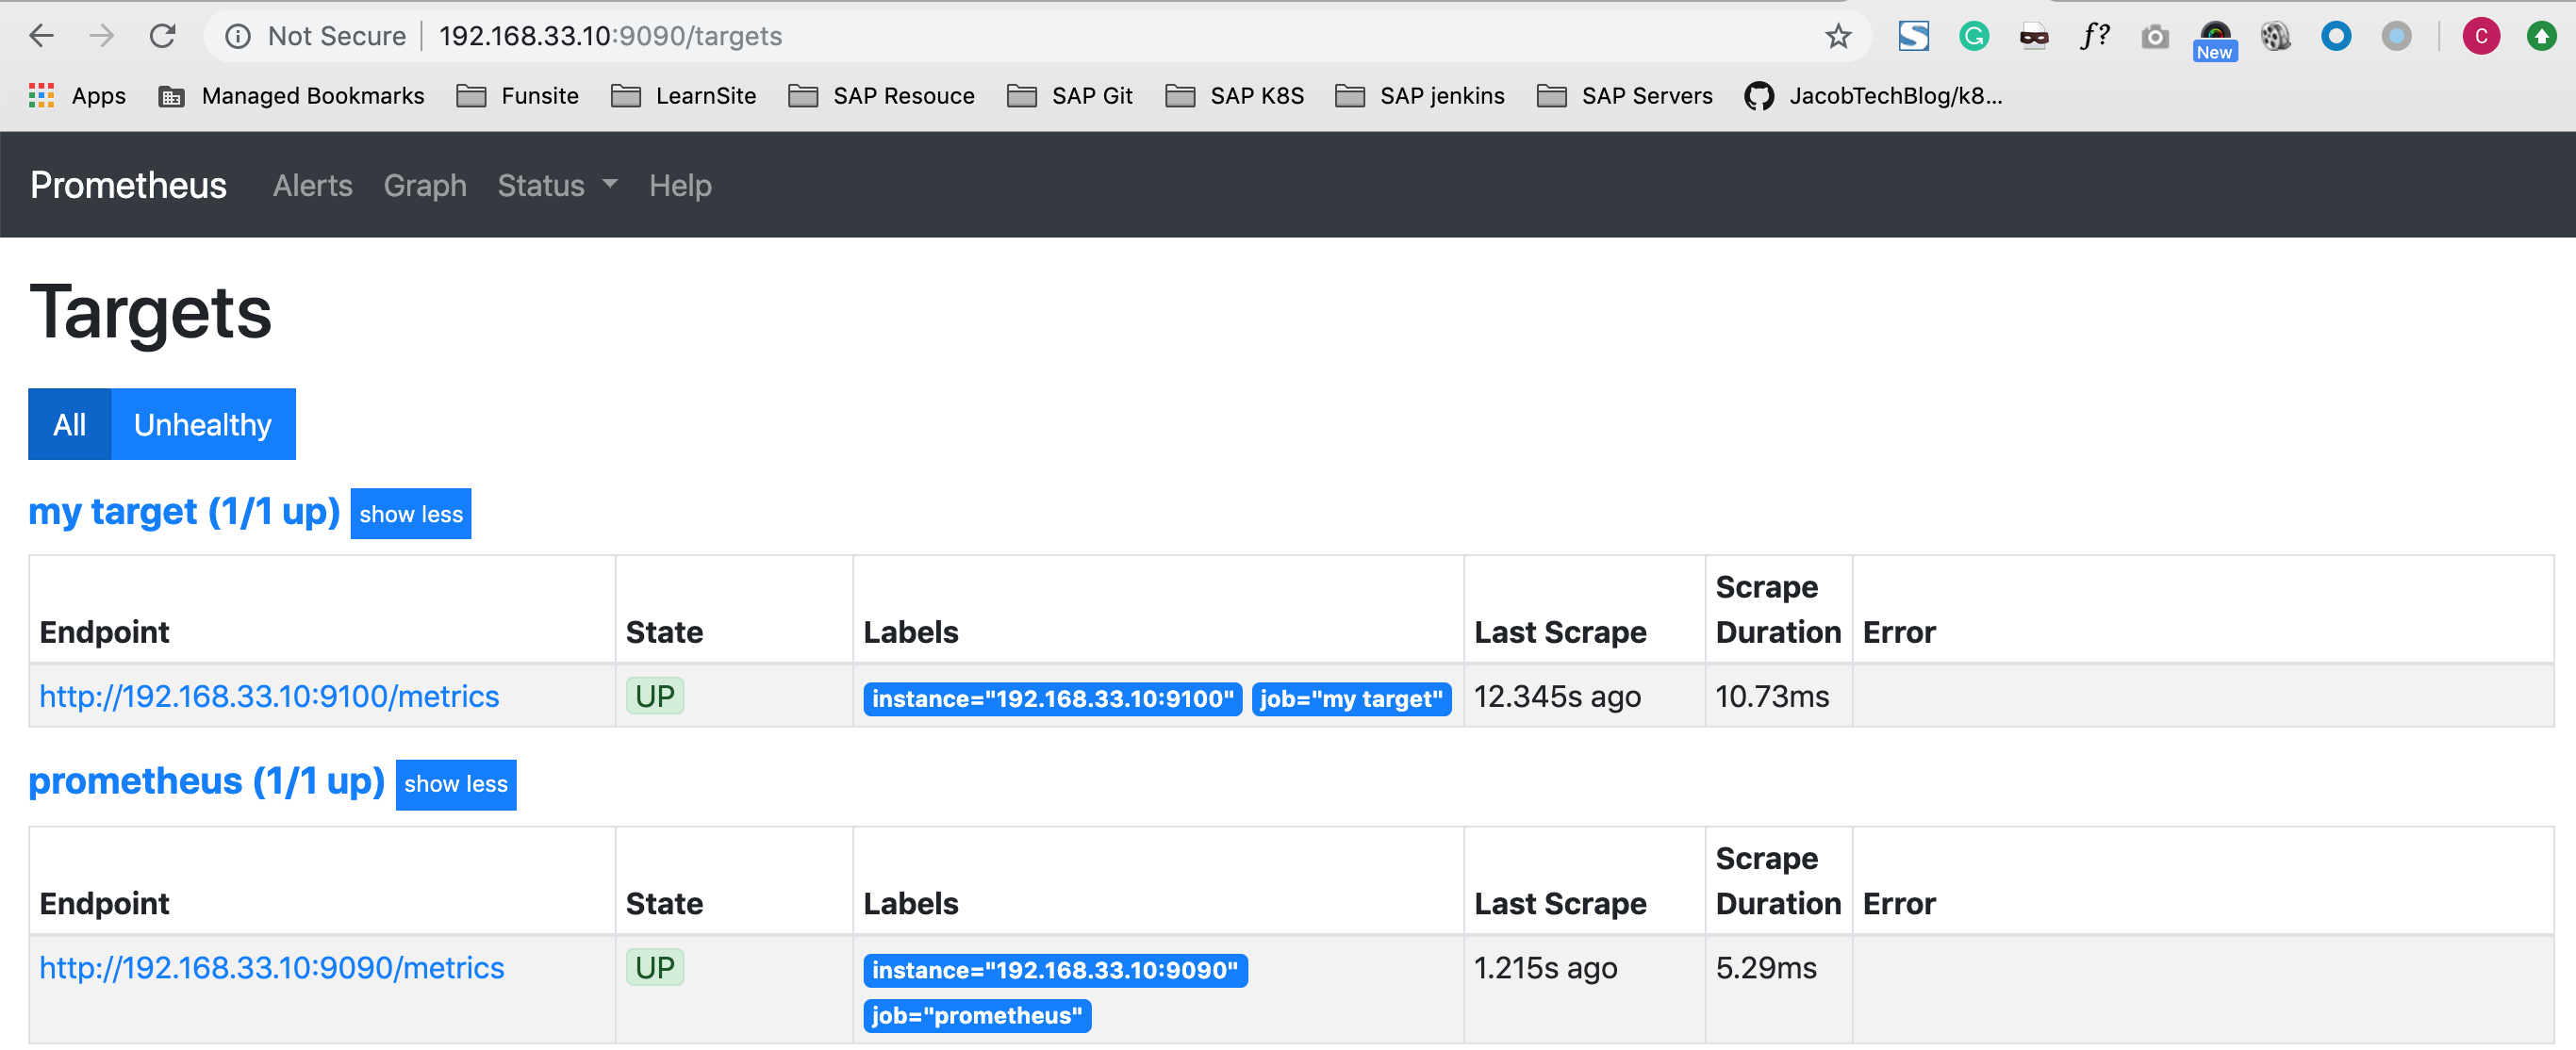The image size is (2576, 1050).
Task: Select the Unhealthy targets filter
Action: (x=203, y=425)
